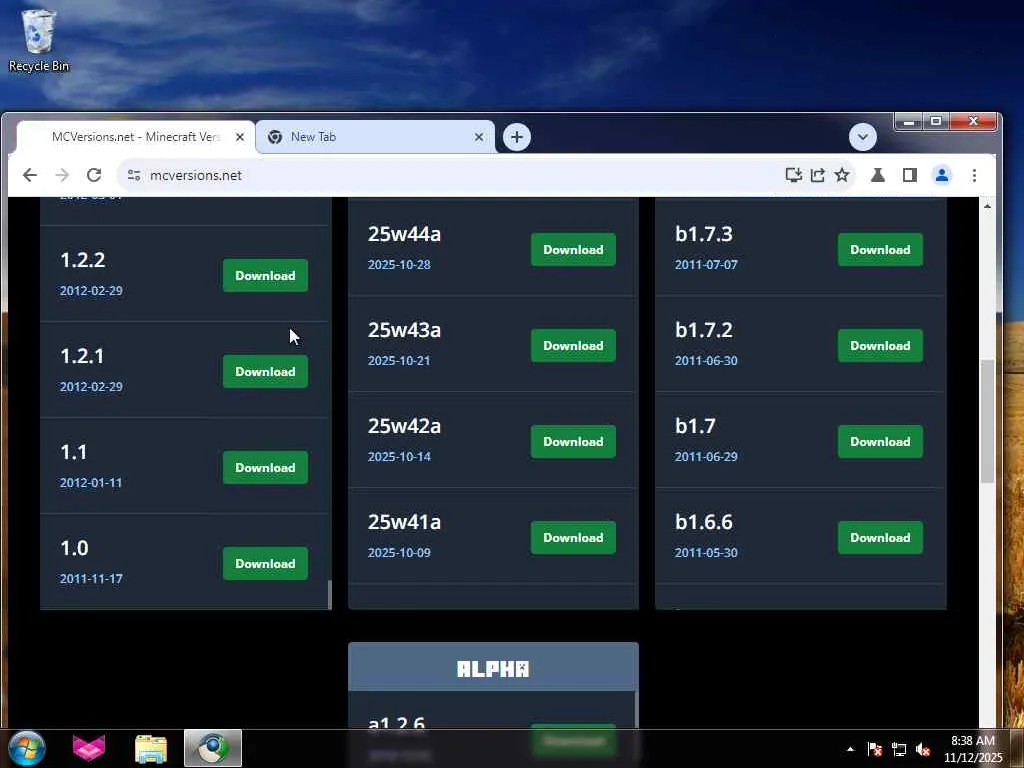Download snapshot 25w41a
This screenshot has height=768, width=1024.
573,537
